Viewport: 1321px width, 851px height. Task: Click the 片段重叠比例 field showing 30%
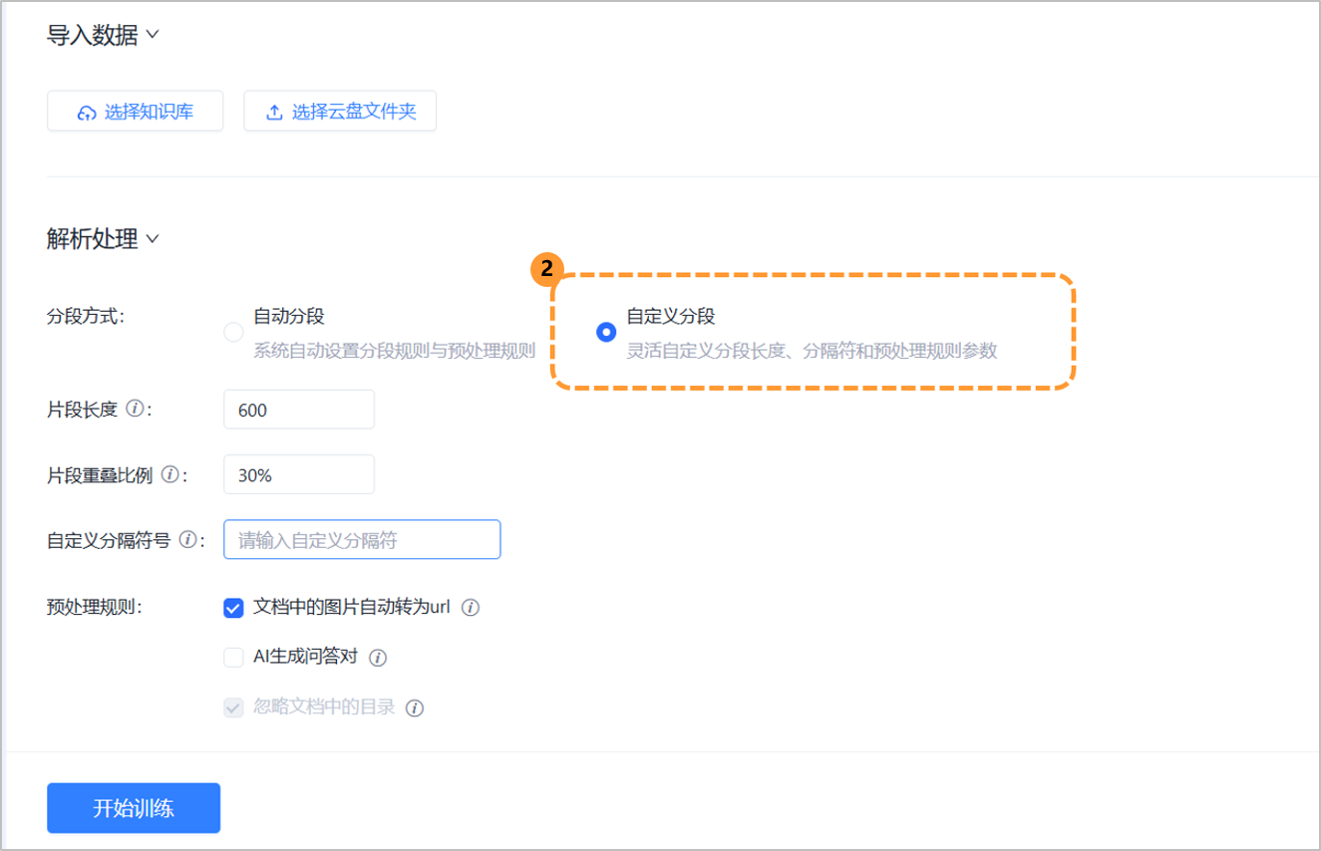click(x=298, y=475)
